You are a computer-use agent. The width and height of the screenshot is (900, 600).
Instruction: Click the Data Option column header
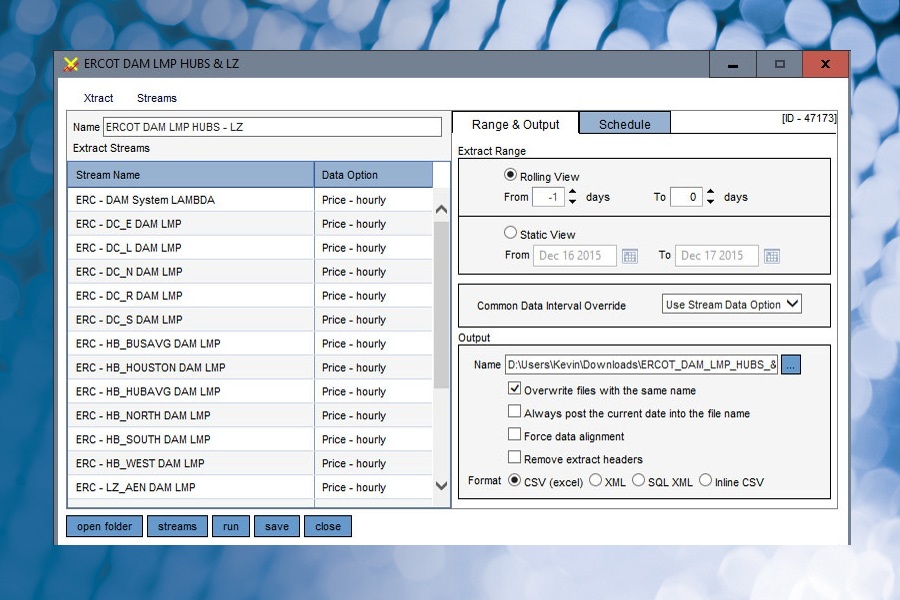pos(373,175)
